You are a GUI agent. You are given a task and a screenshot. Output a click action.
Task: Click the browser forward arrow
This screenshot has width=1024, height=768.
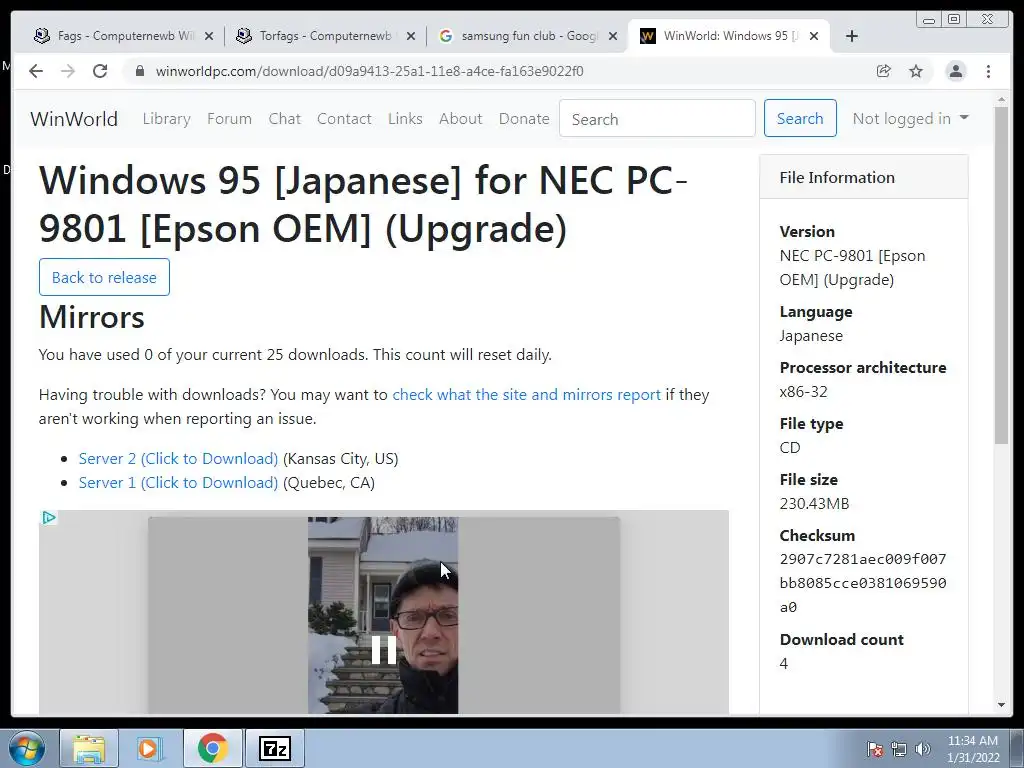[x=68, y=71]
